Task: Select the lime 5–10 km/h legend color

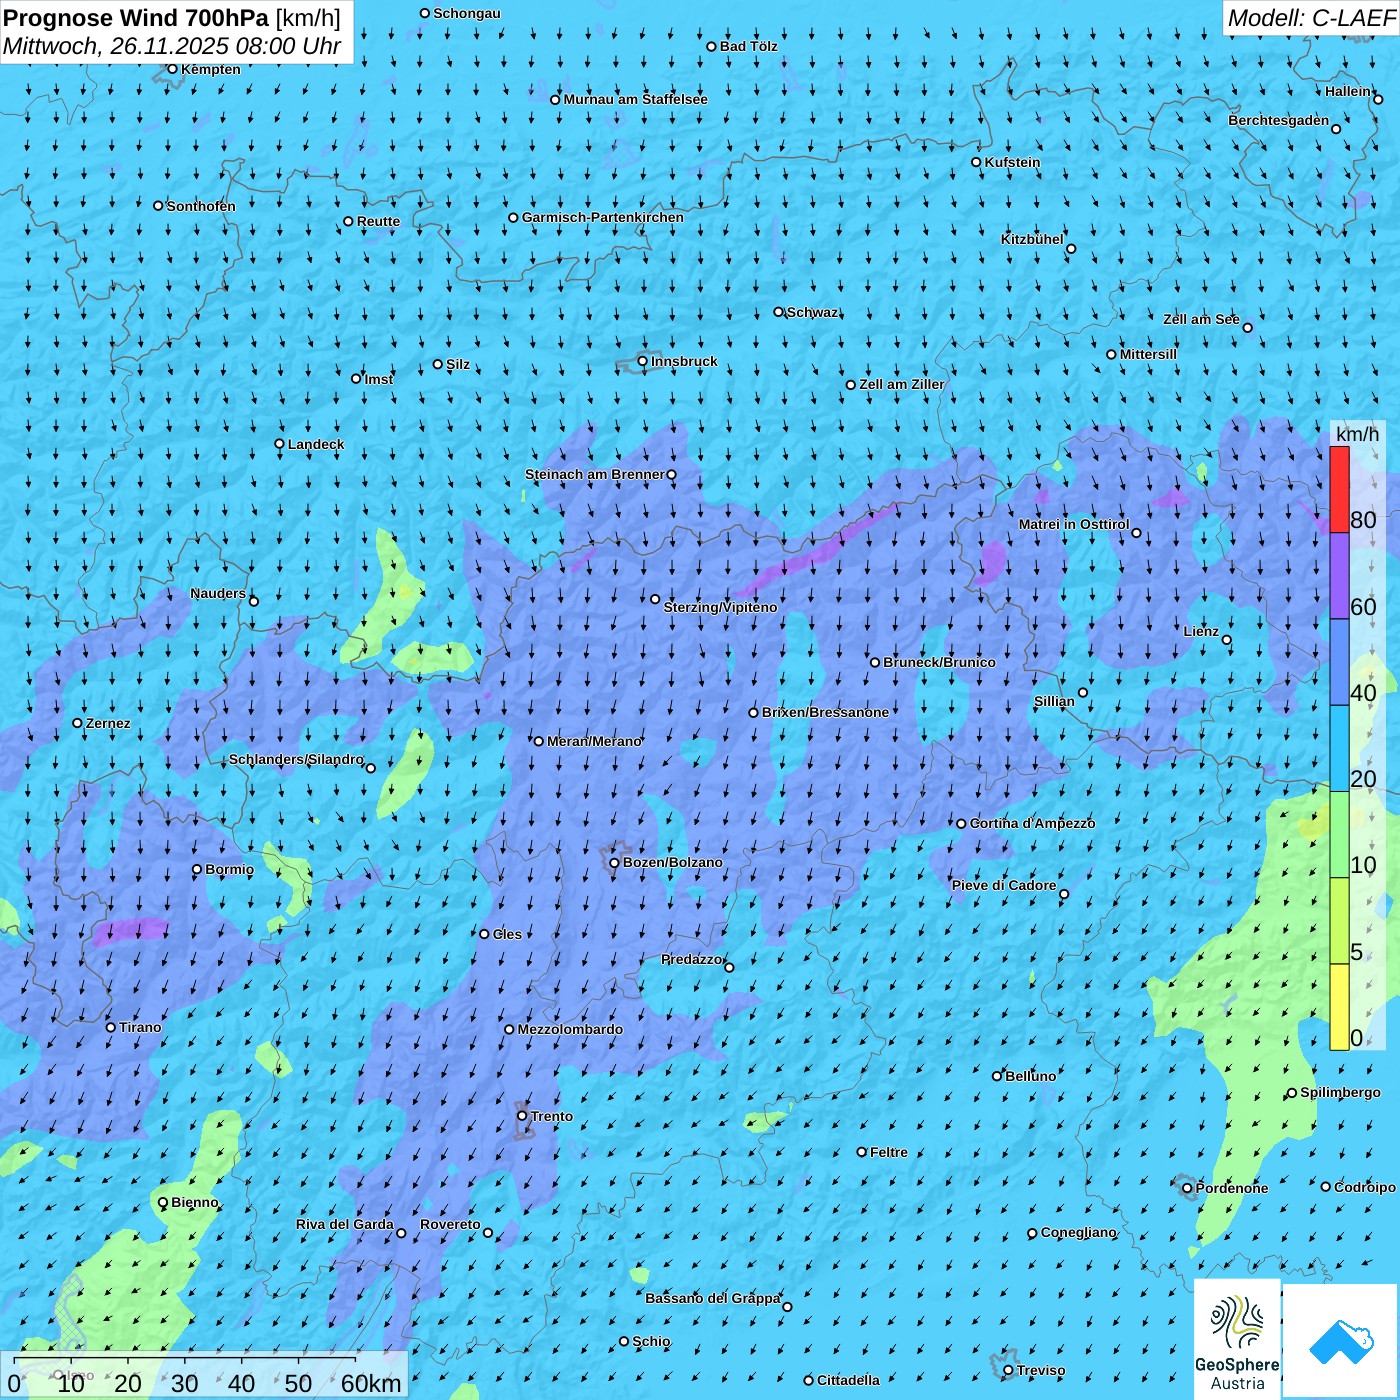Action: 1339,921
